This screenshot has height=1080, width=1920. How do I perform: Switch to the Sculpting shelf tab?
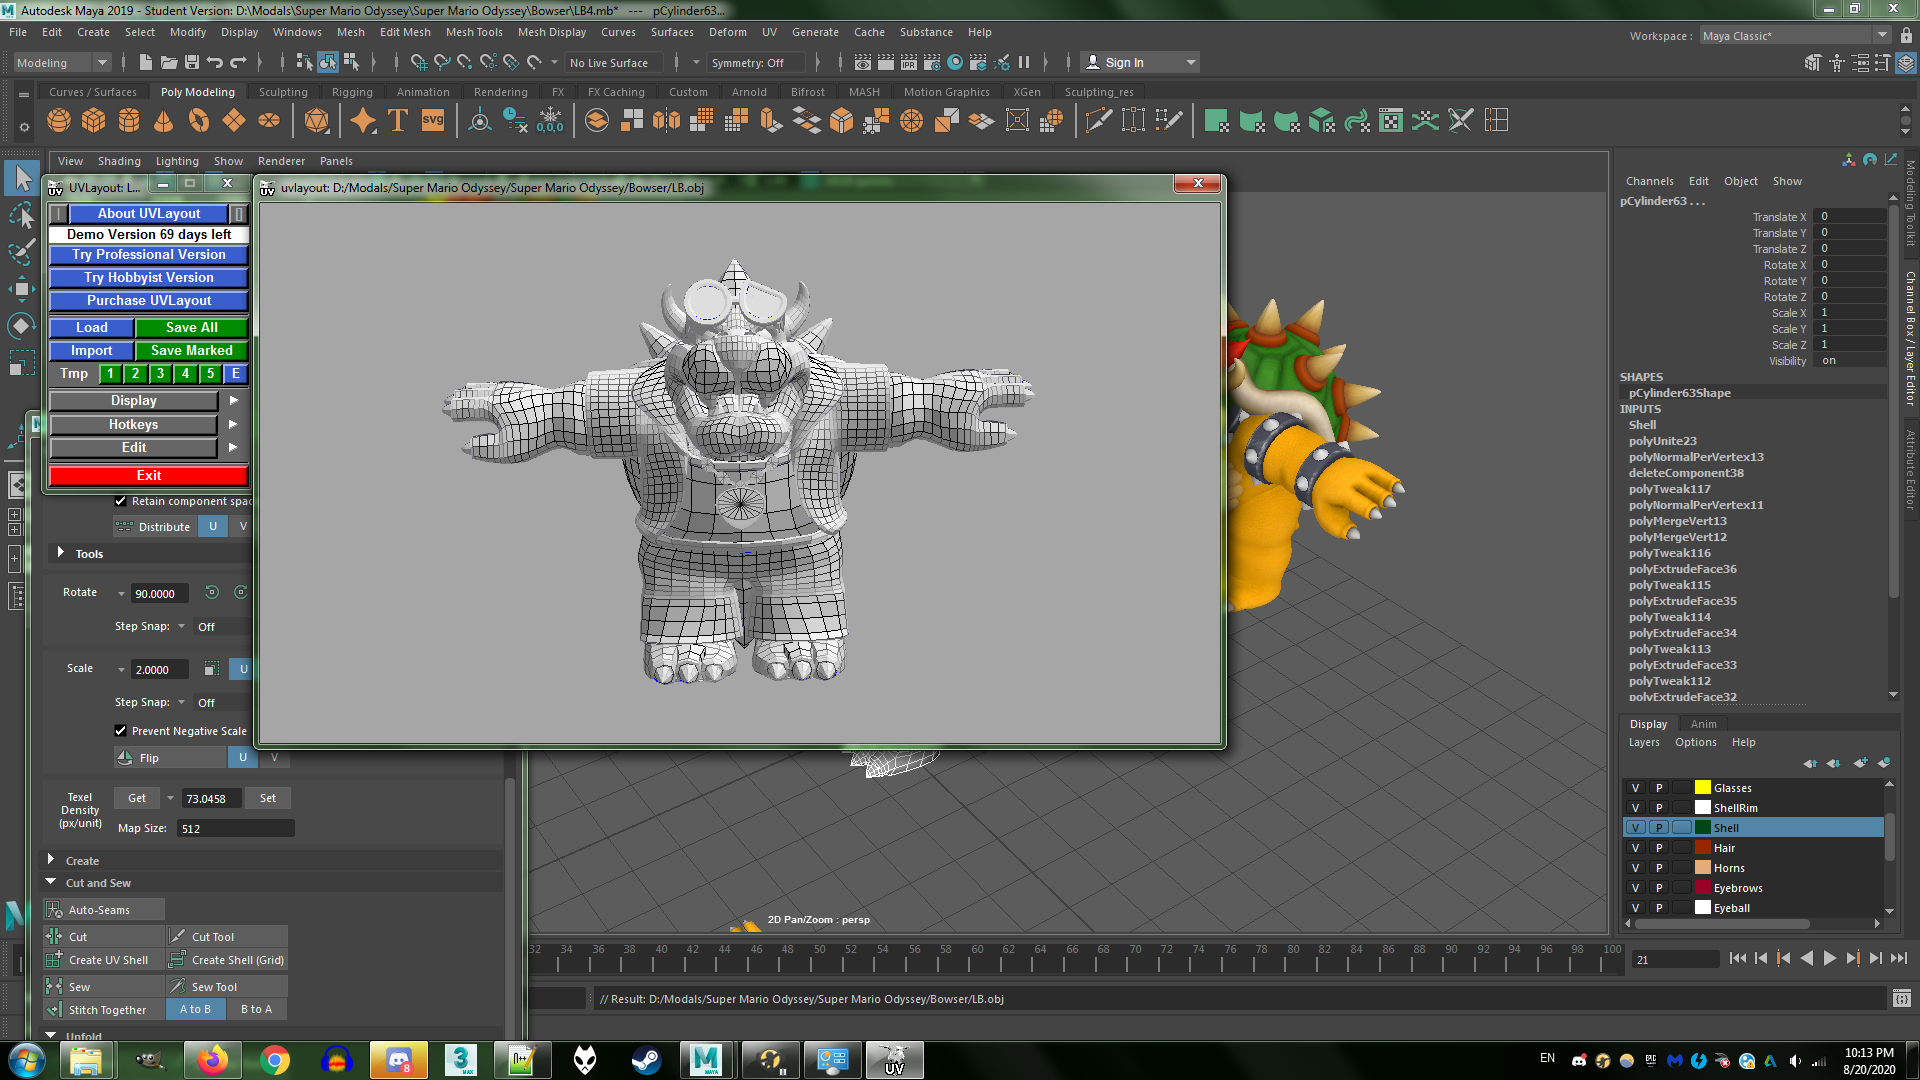click(283, 92)
